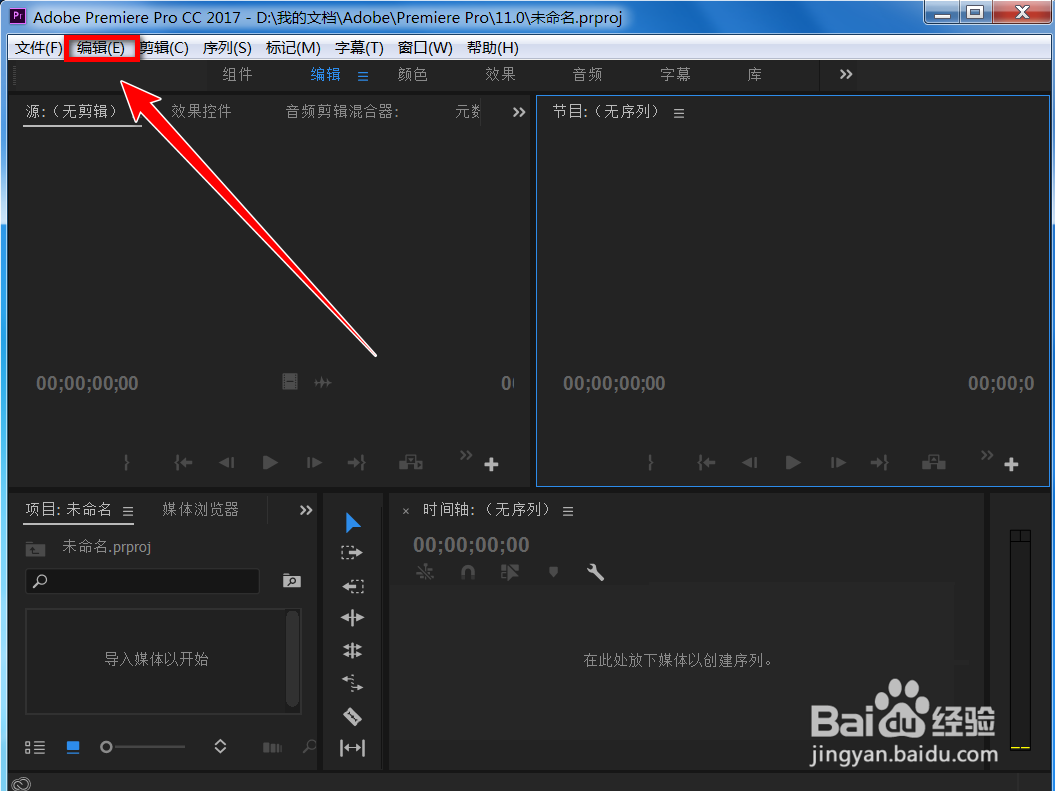Screen dimensions: 1055x791
Task: Select the Rolling Edit tool
Action: click(x=353, y=650)
